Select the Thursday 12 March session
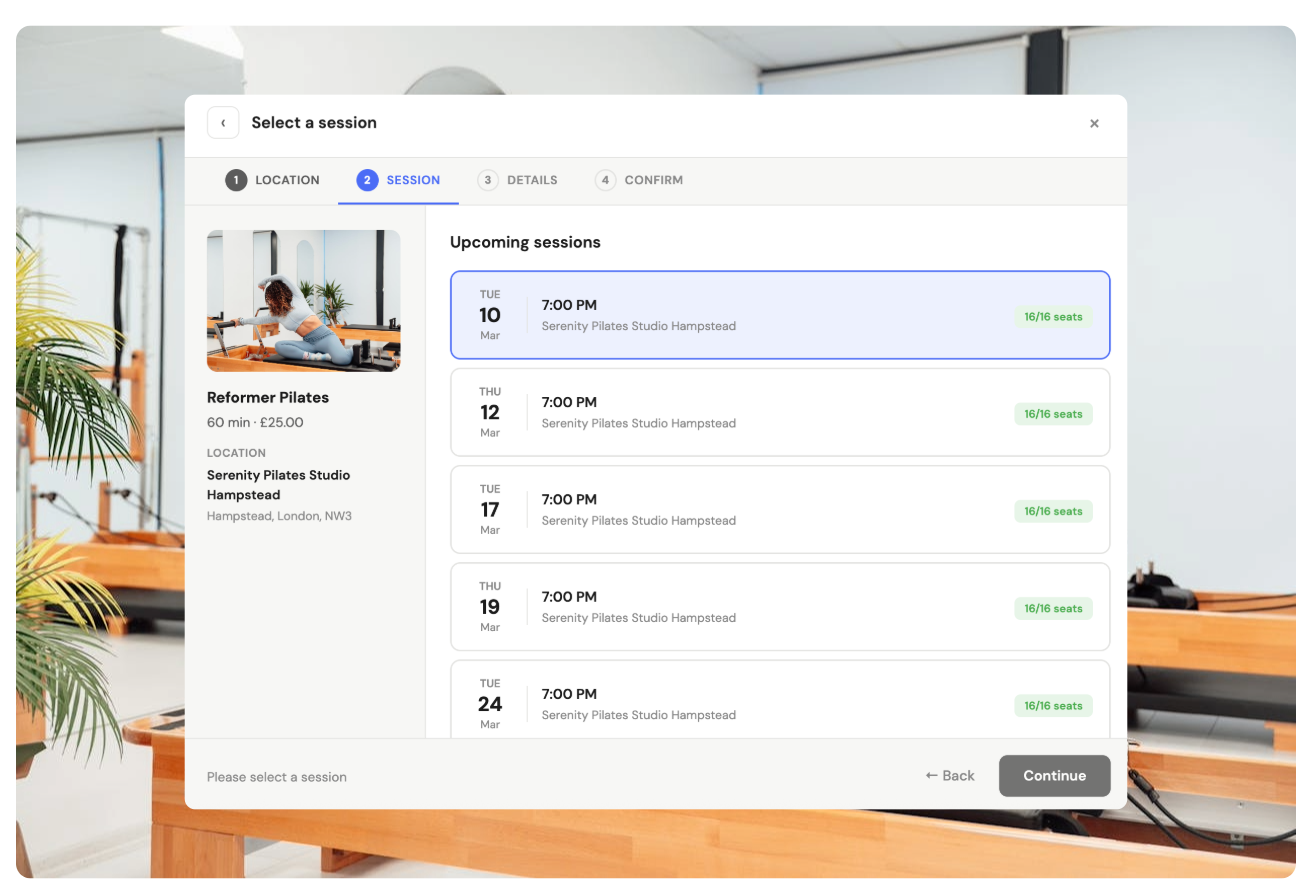 [x=779, y=412]
